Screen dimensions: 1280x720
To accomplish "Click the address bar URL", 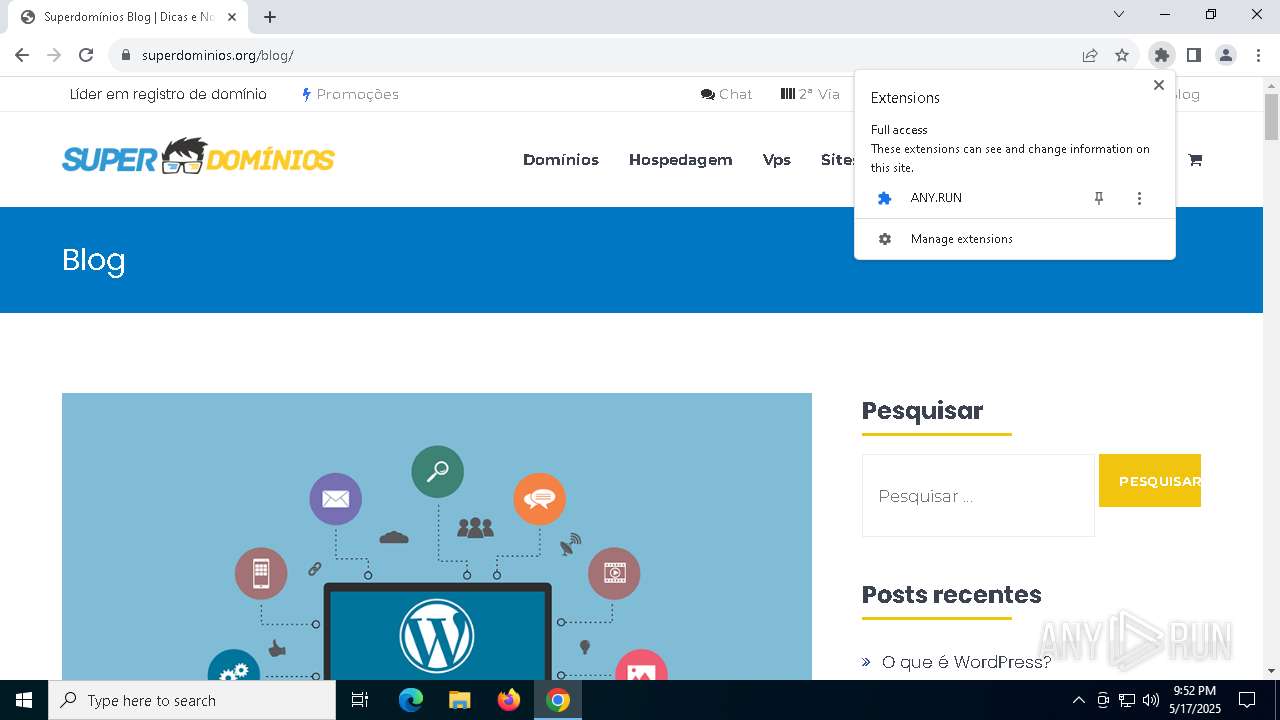I will (218, 55).
